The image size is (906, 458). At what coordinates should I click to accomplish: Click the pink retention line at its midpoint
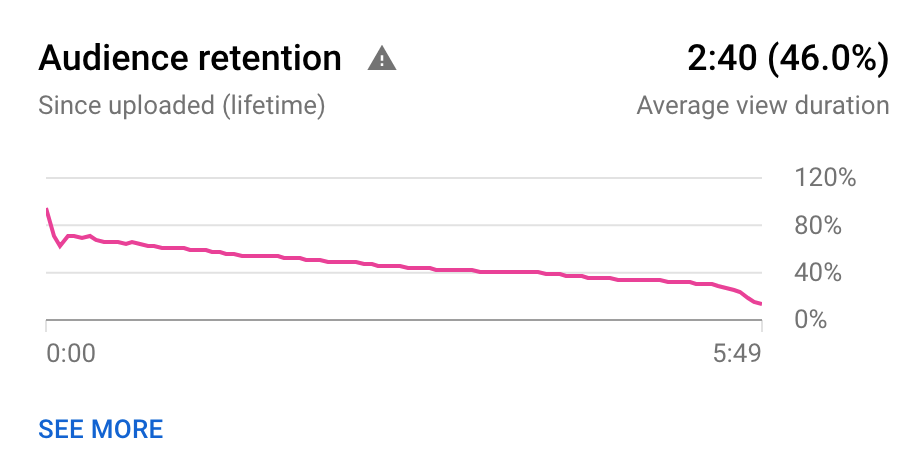coord(404,267)
